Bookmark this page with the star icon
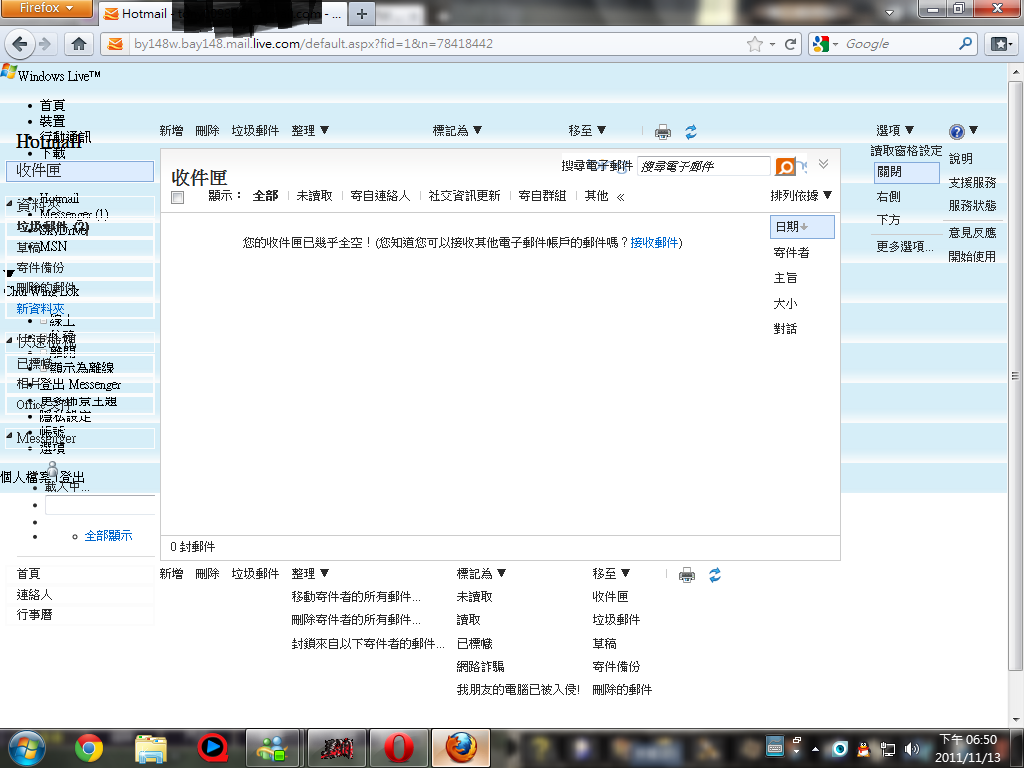The image size is (1024, 768). (x=755, y=44)
